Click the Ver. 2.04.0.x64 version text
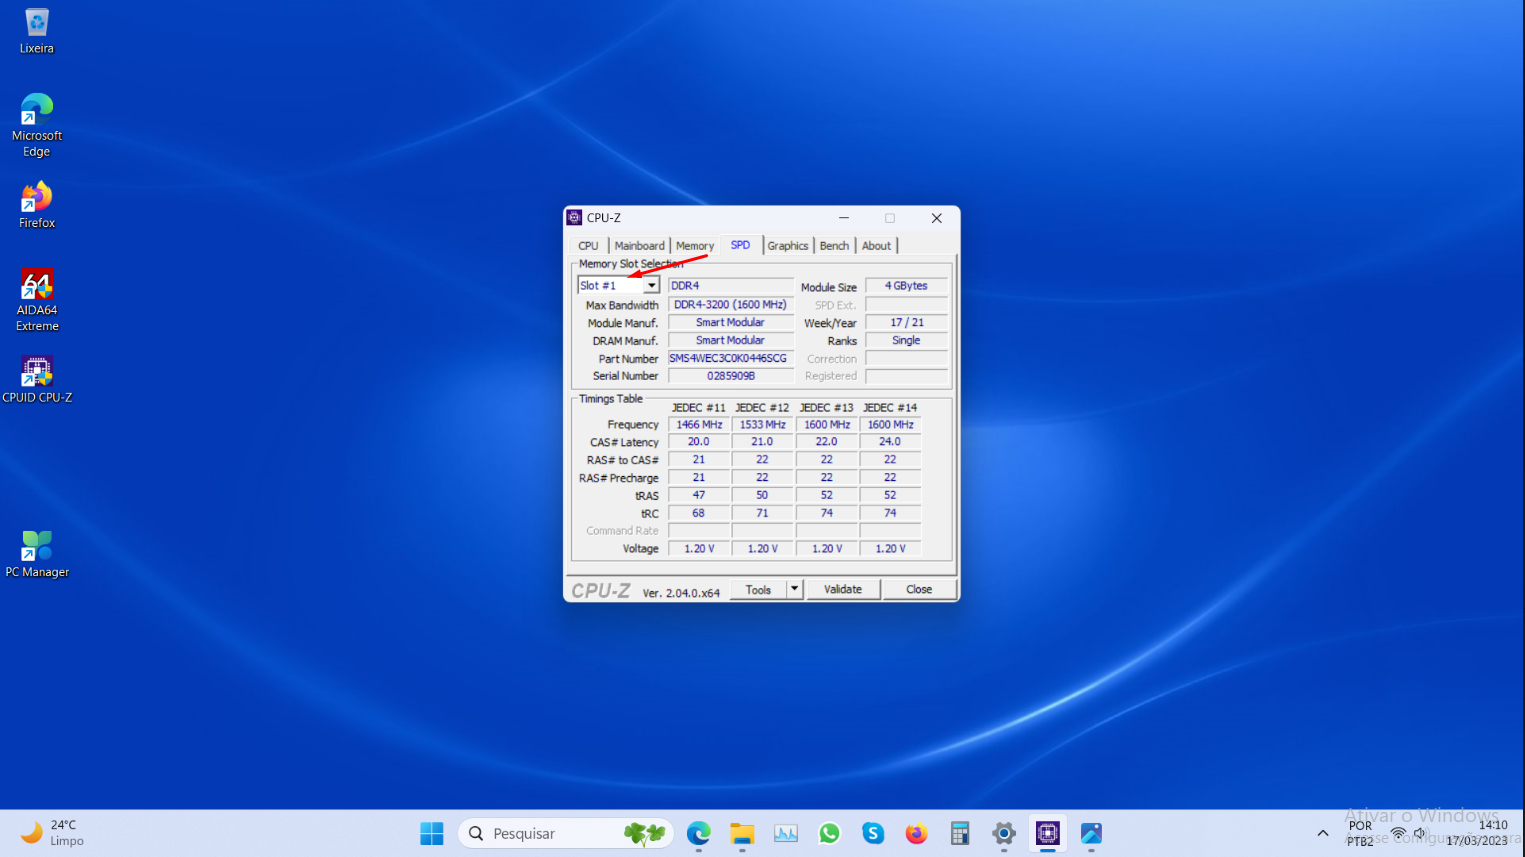This screenshot has height=857, width=1525. [681, 593]
